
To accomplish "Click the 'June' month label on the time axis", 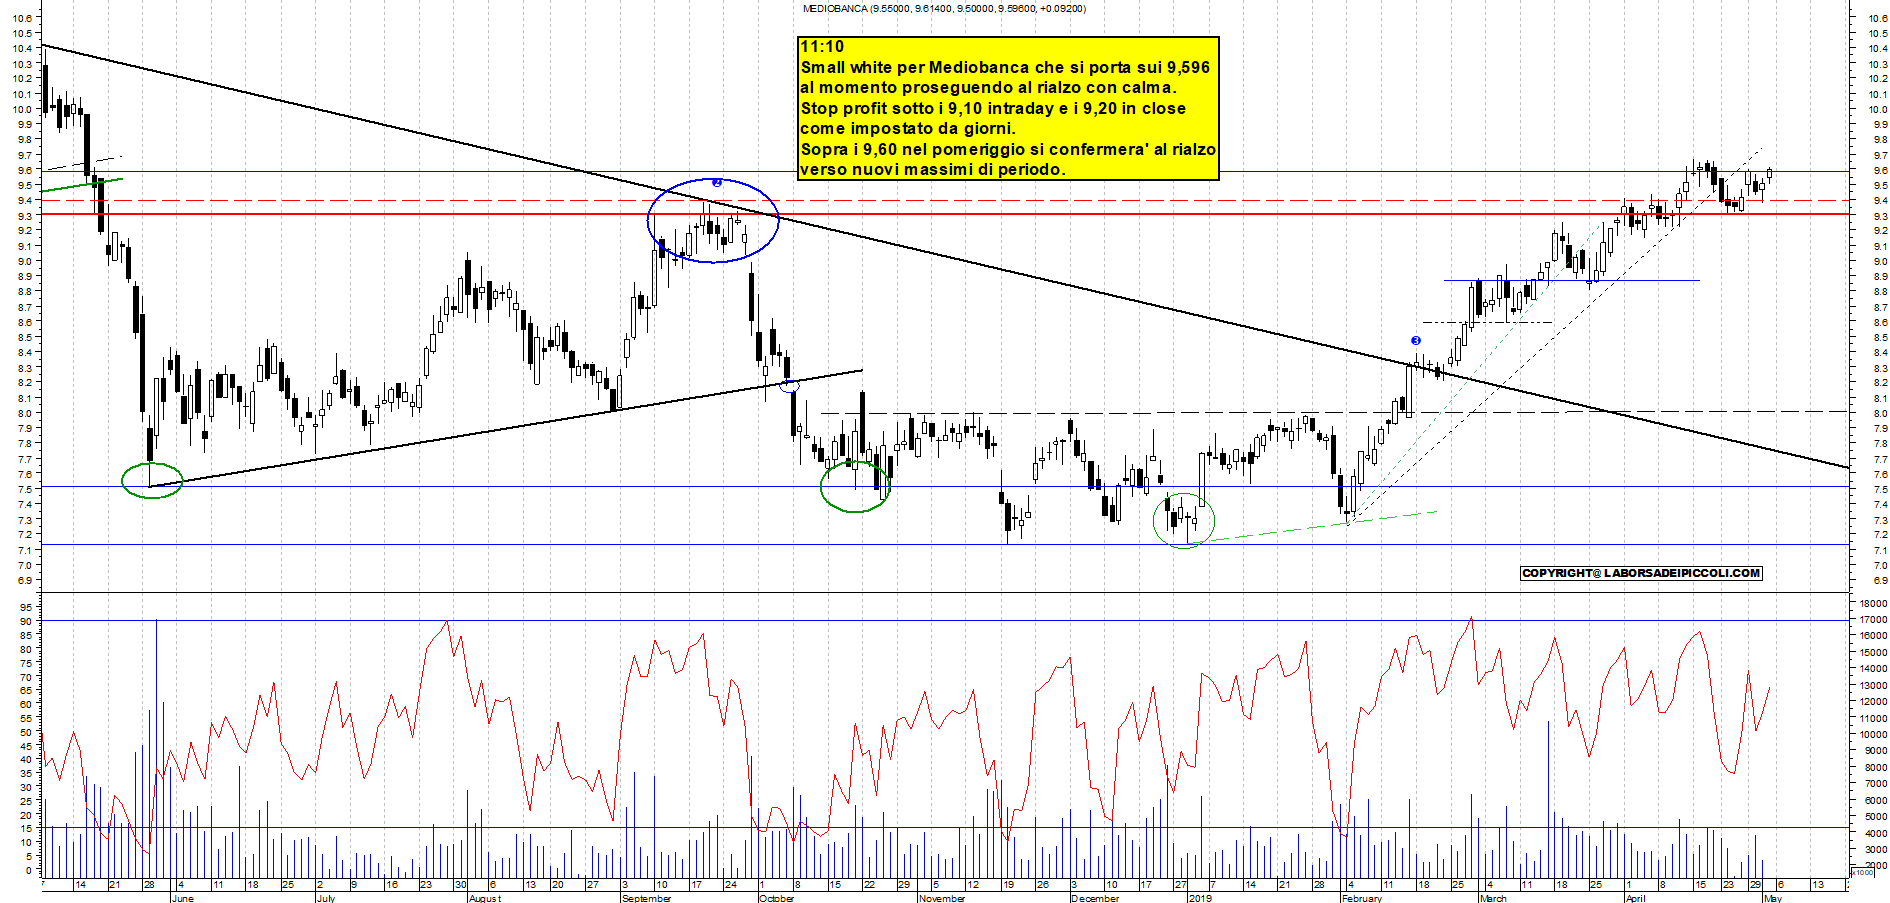I will click(183, 898).
